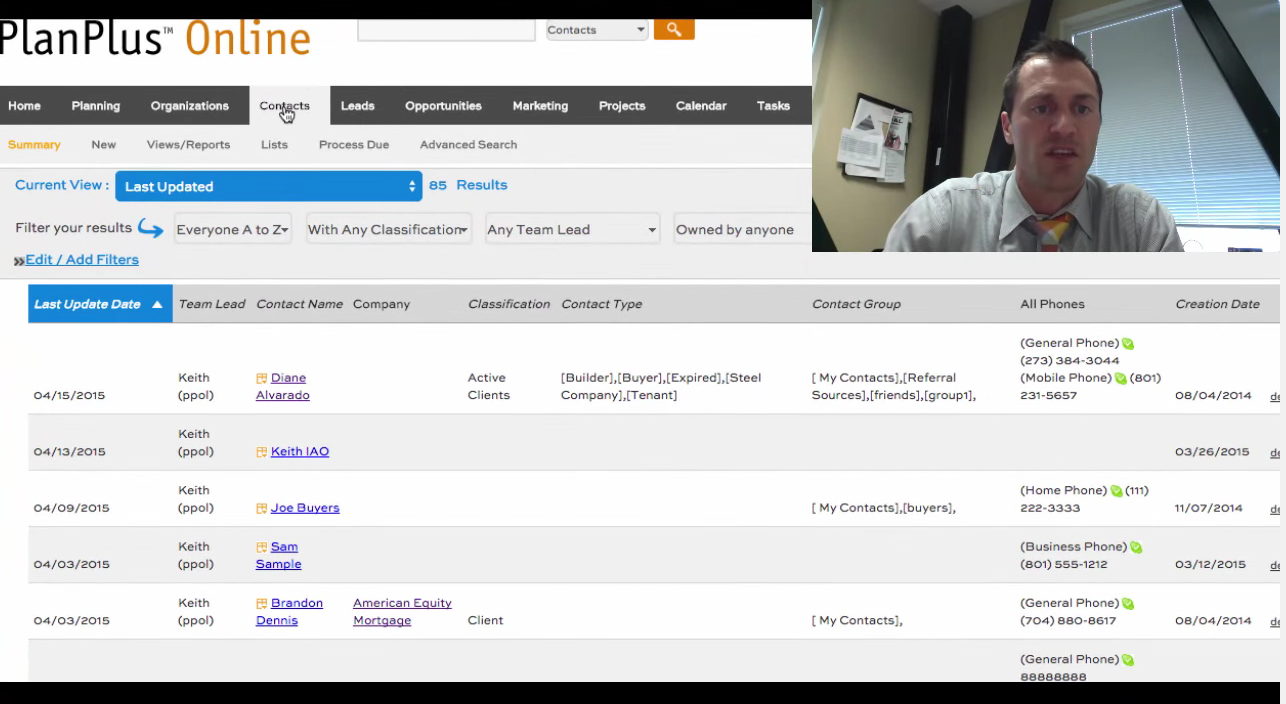The height and width of the screenshot is (704, 1286).
Task: Sort by Contact Group column header
Action: tap(857, 305)
